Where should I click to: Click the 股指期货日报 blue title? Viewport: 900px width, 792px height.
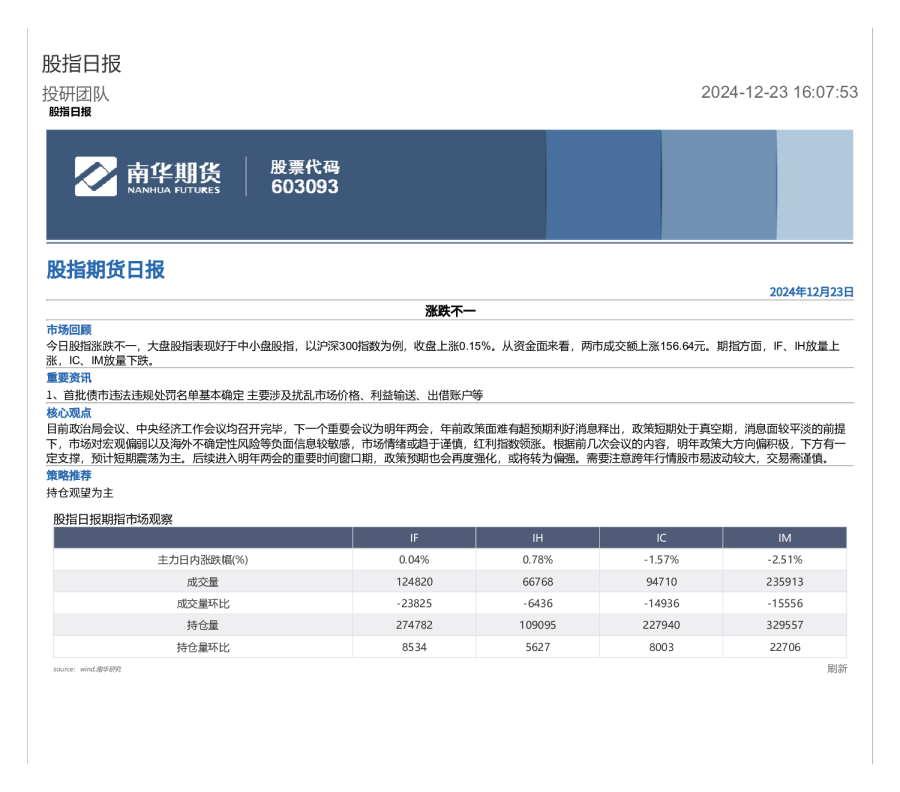click(106, 270)
